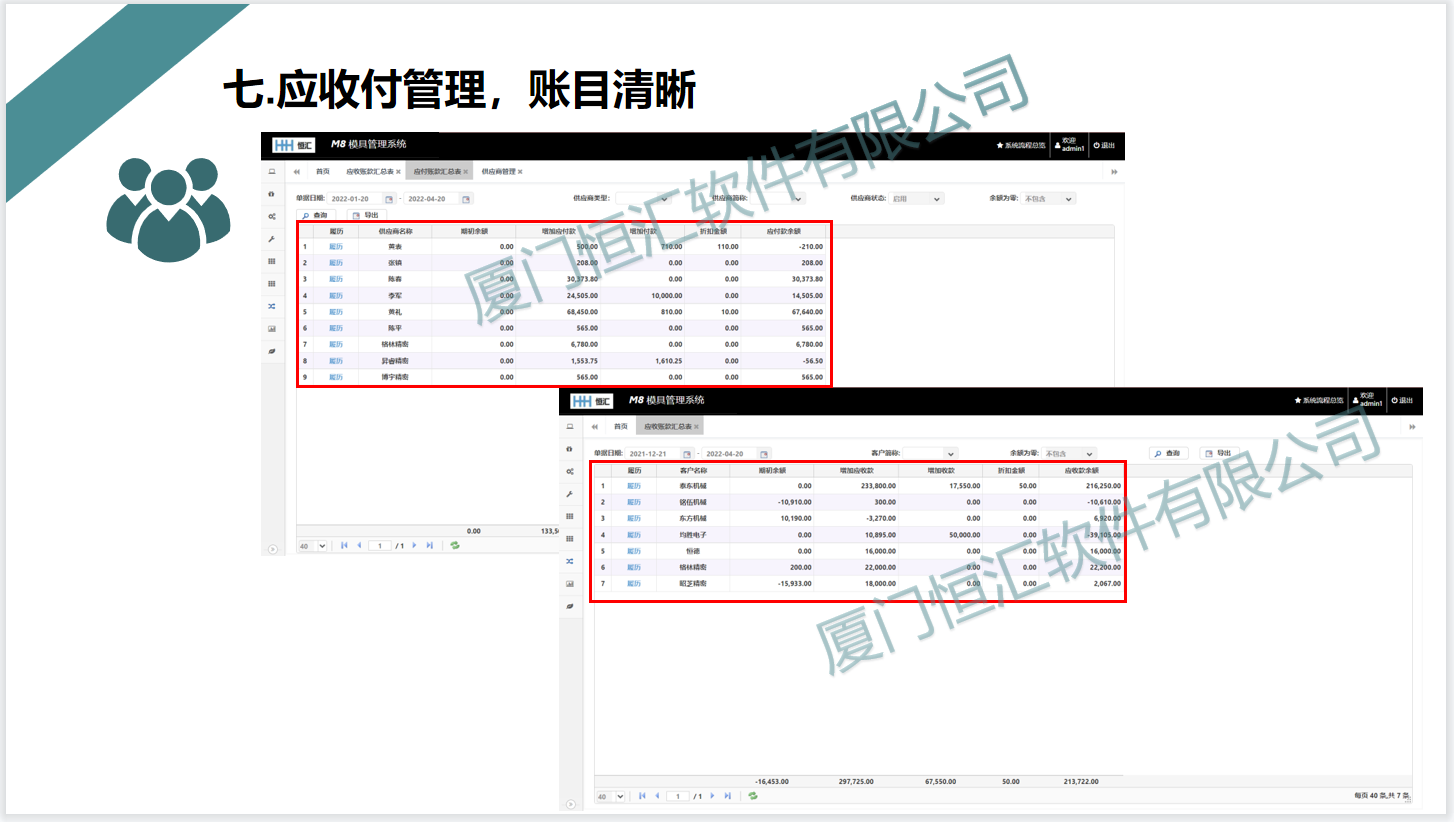Close 供应商管理 tab via its X

pos(520,172)
